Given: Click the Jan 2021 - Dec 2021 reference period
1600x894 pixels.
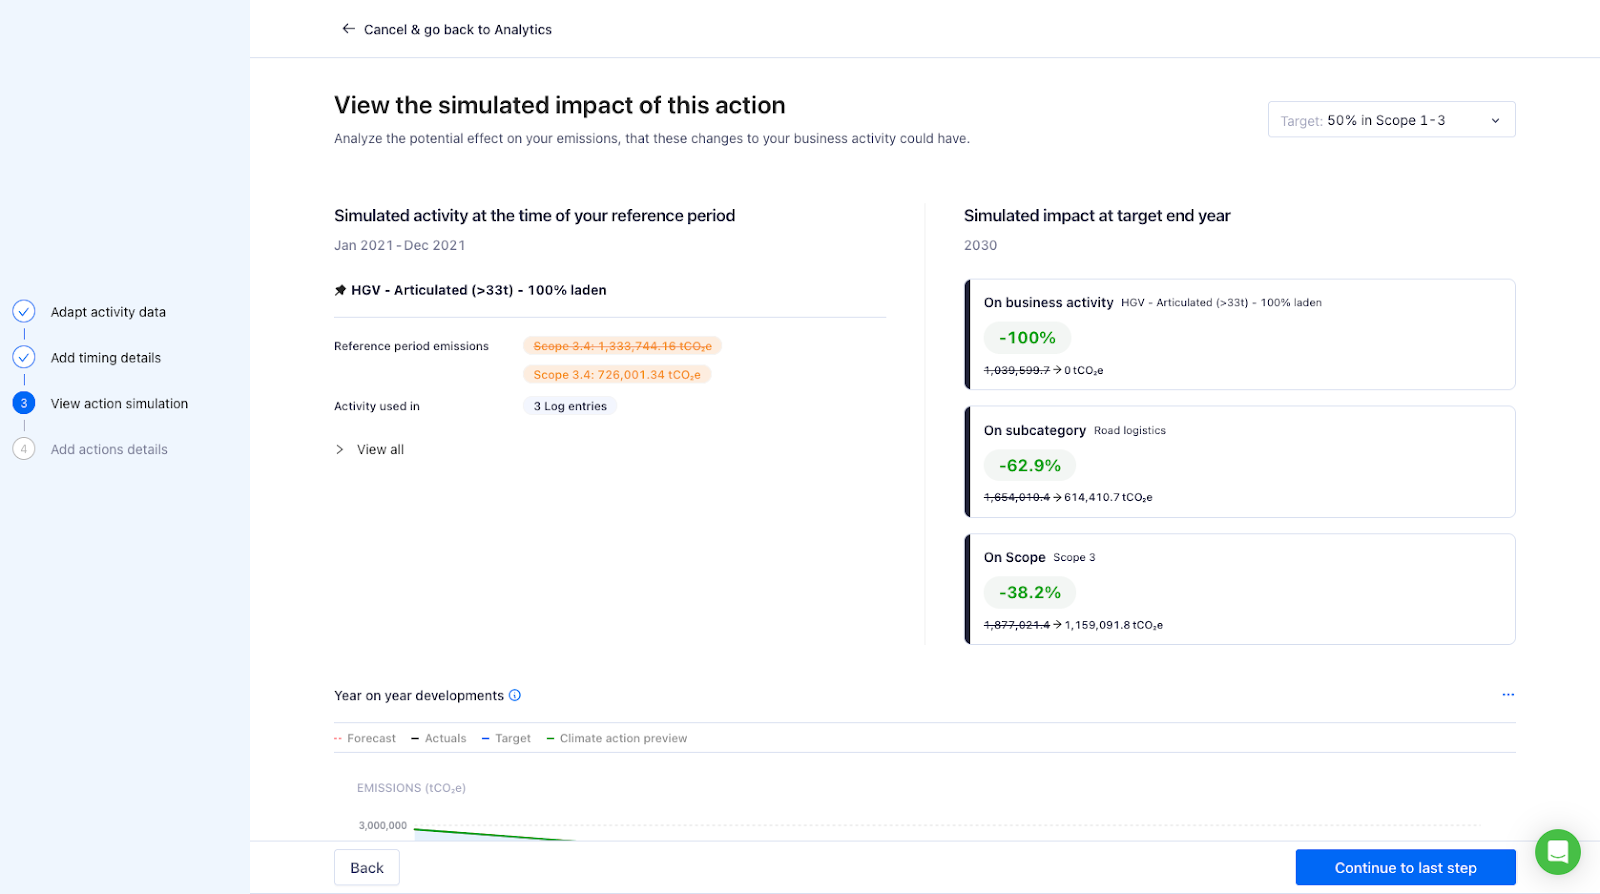Looking at the screenshot, I should [x=400, y=245].
